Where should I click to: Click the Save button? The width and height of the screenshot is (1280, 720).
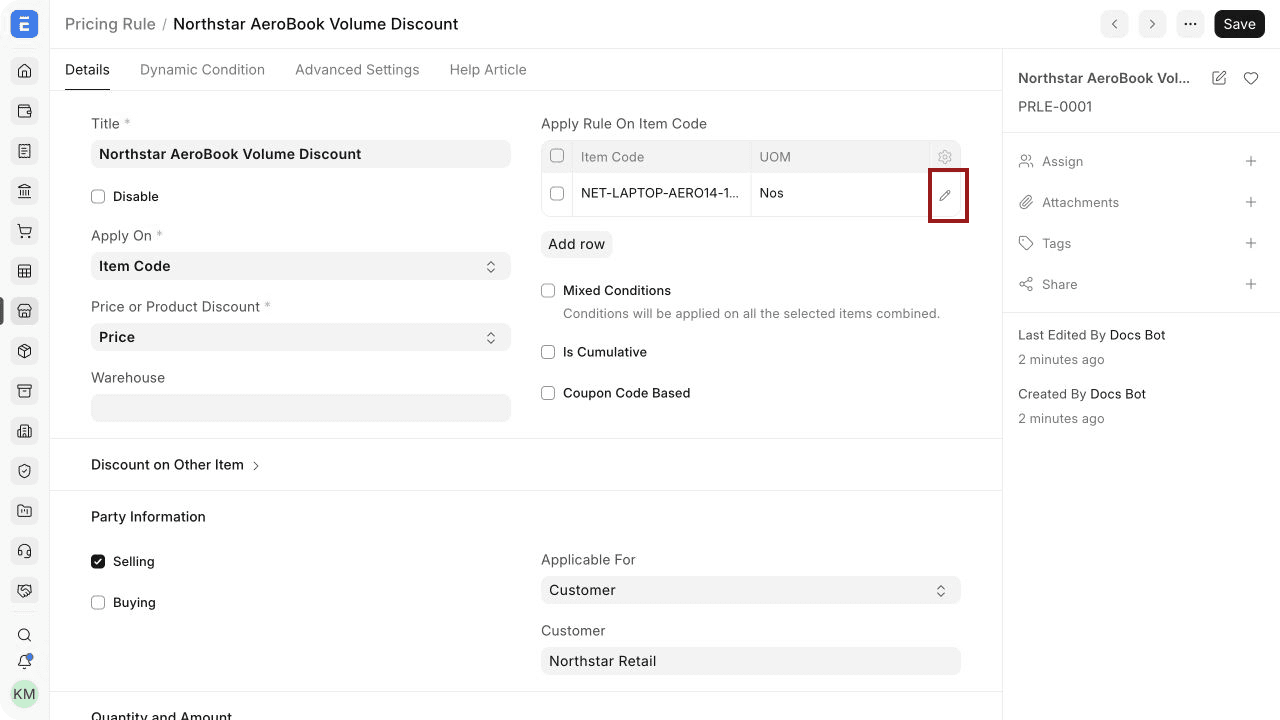[1239, 24]
